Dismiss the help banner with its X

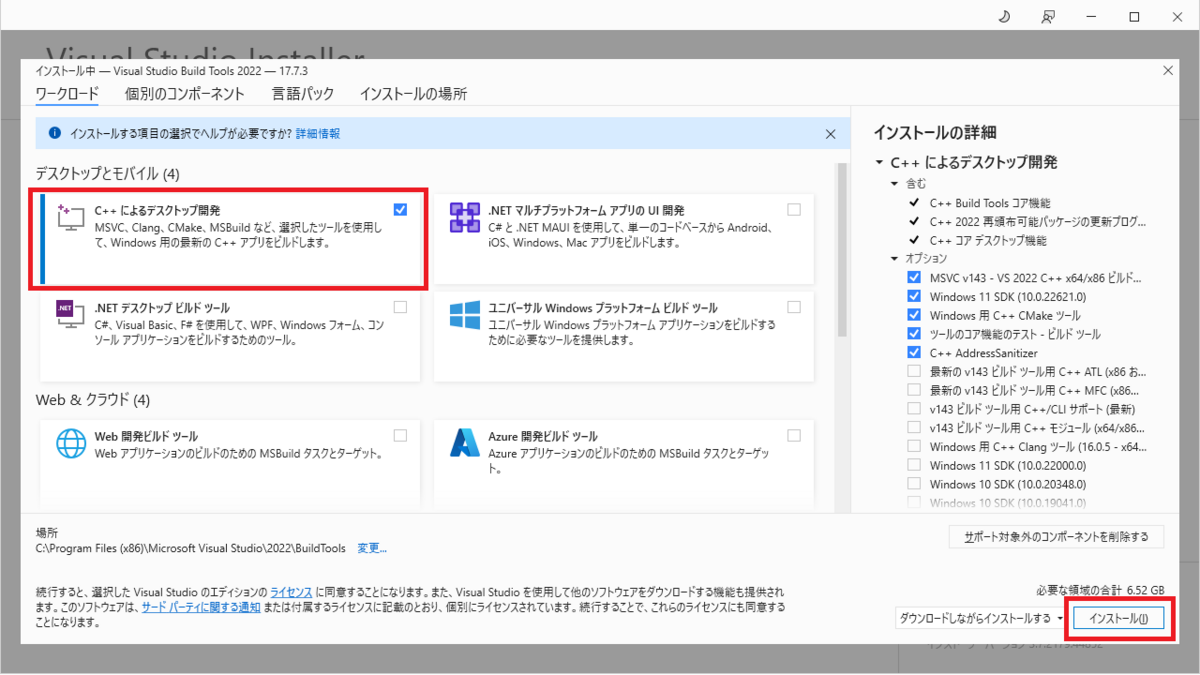click(830, 133)
